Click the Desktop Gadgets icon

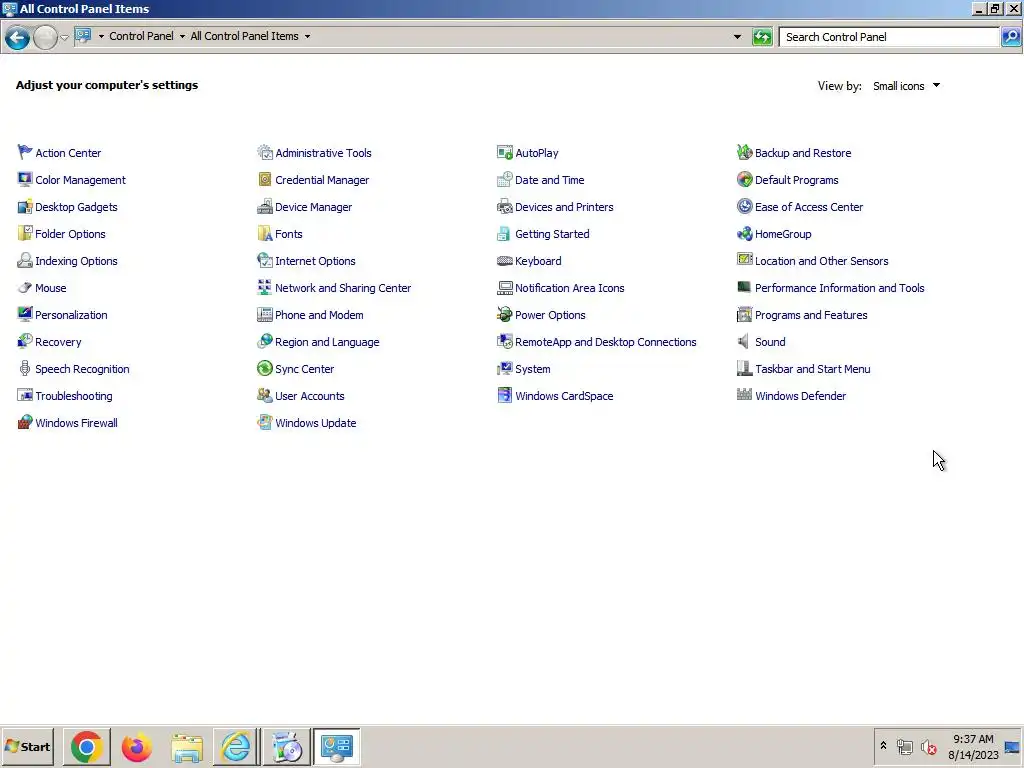[25, 206]
